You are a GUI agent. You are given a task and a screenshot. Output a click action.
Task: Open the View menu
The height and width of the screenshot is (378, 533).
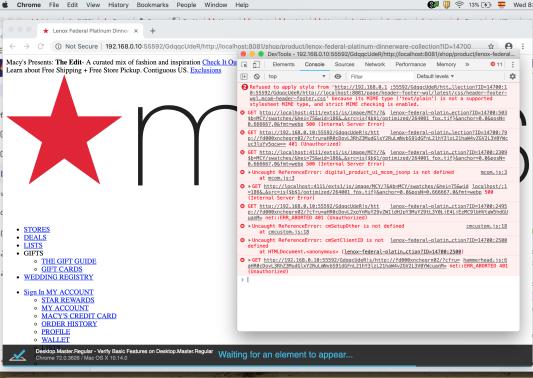pos(93,5)
